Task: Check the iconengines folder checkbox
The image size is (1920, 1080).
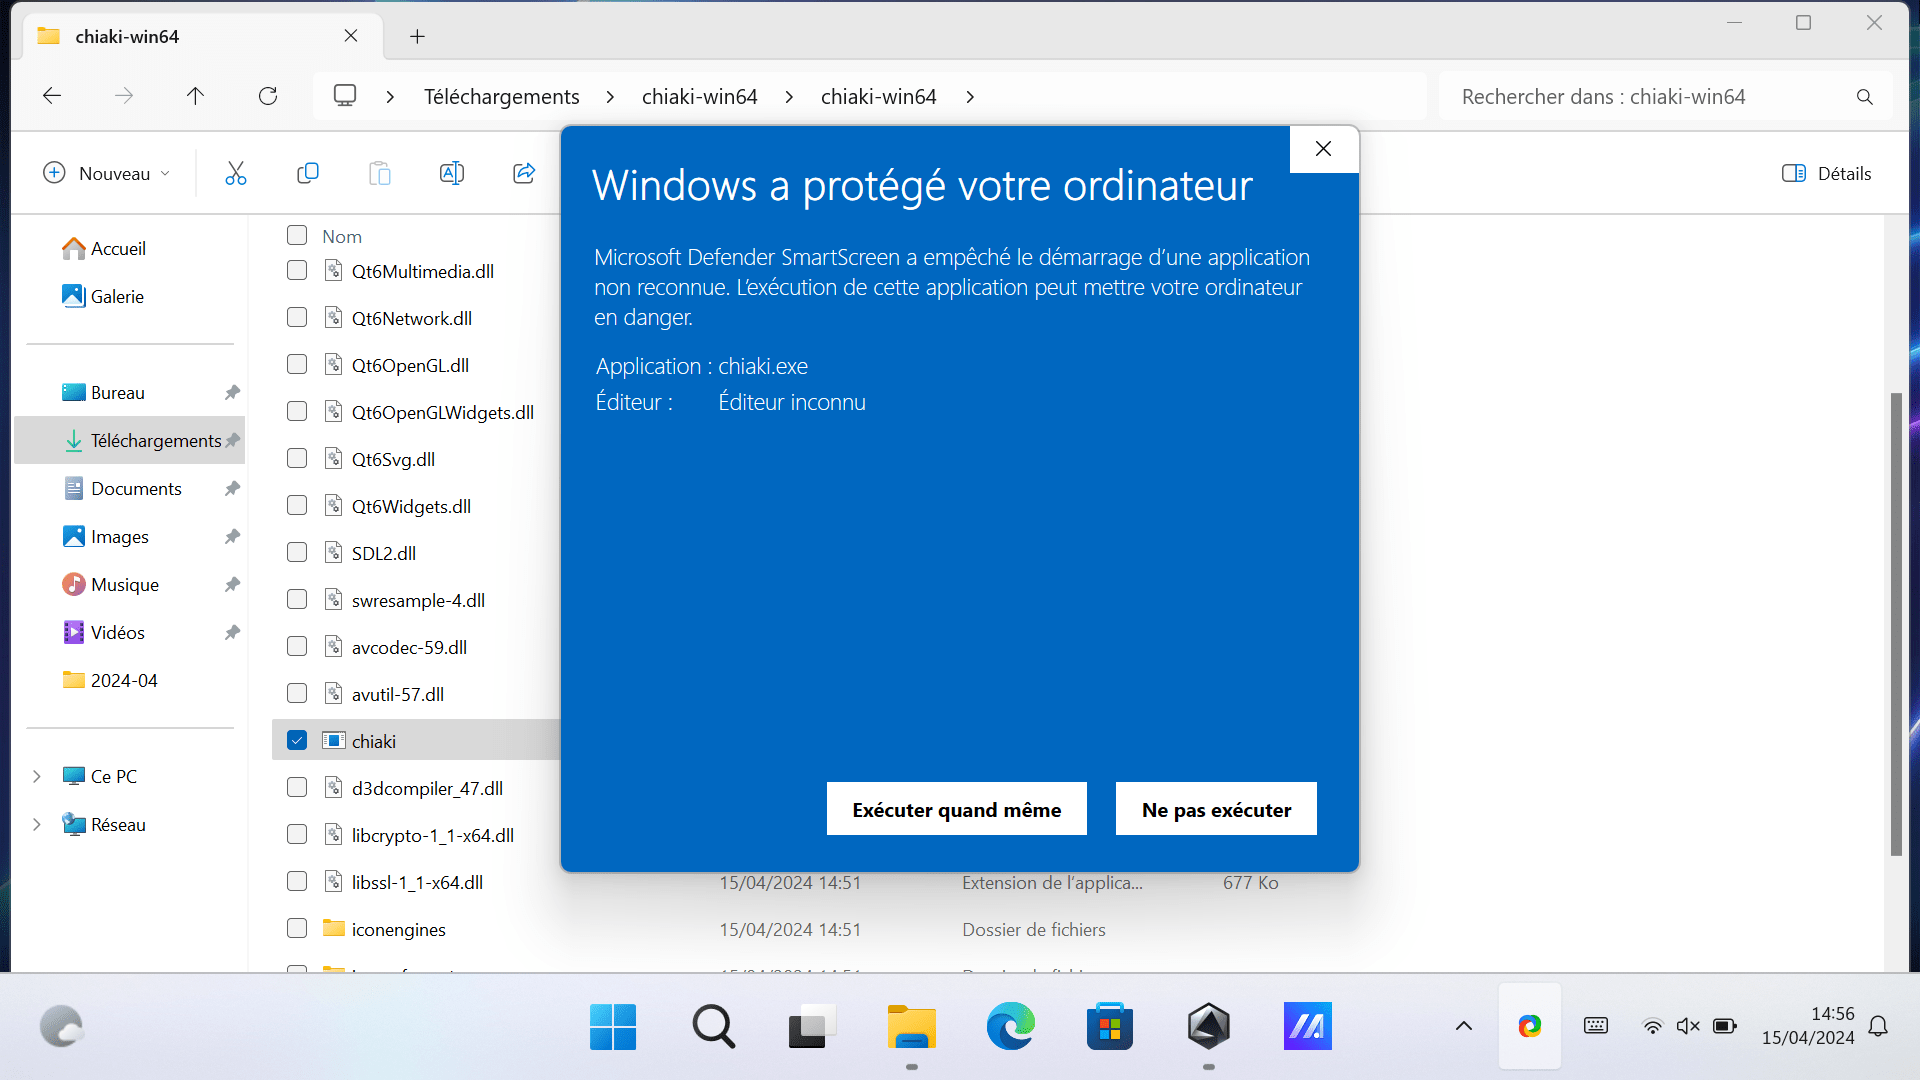Action: pos(297,928)
